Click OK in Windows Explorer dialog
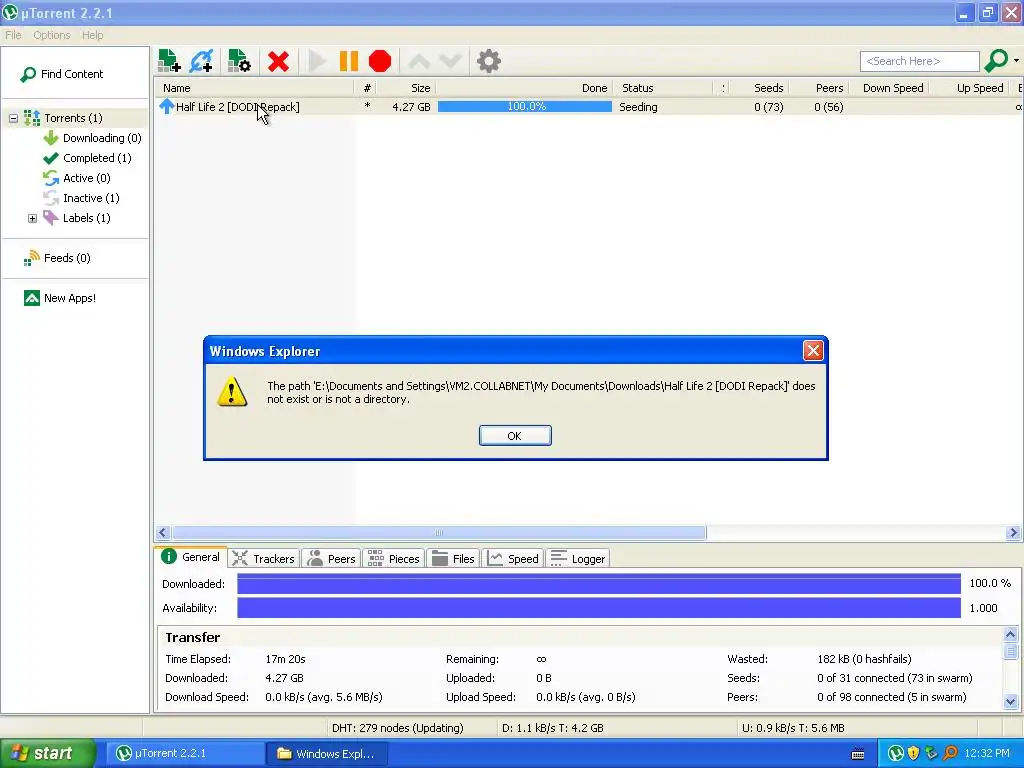1024x768 pixels. pyautogui.click(x=515, y=436)
